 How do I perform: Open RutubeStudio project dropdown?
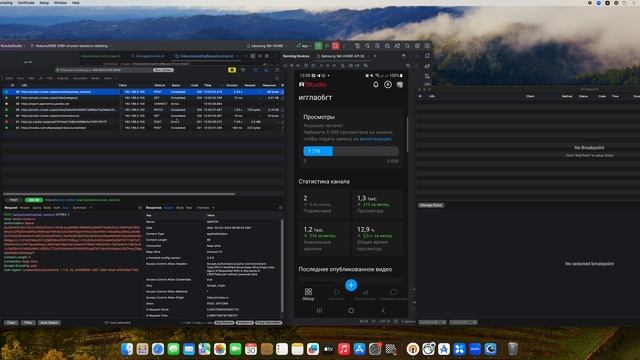coord(12,46)
